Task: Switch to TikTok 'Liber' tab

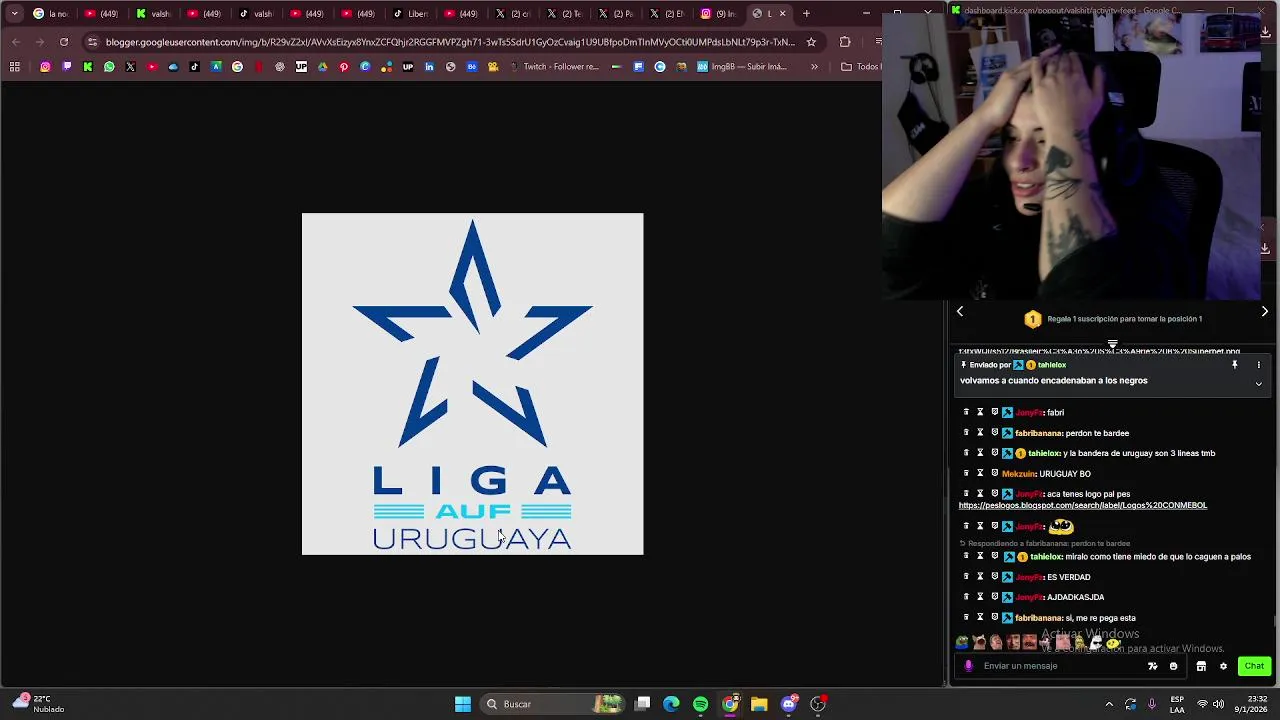Action: click(410, 14)
